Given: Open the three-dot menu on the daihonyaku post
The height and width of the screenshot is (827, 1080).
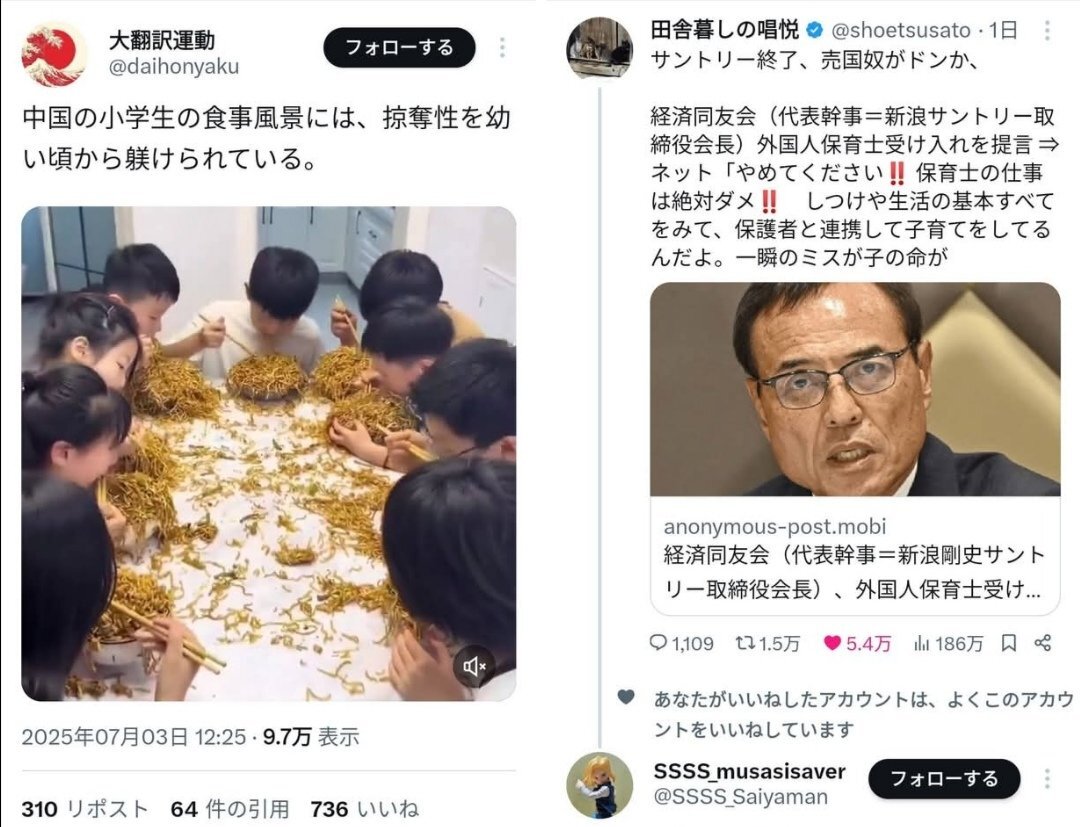Looking at the screenshot, I should point(502,48).
